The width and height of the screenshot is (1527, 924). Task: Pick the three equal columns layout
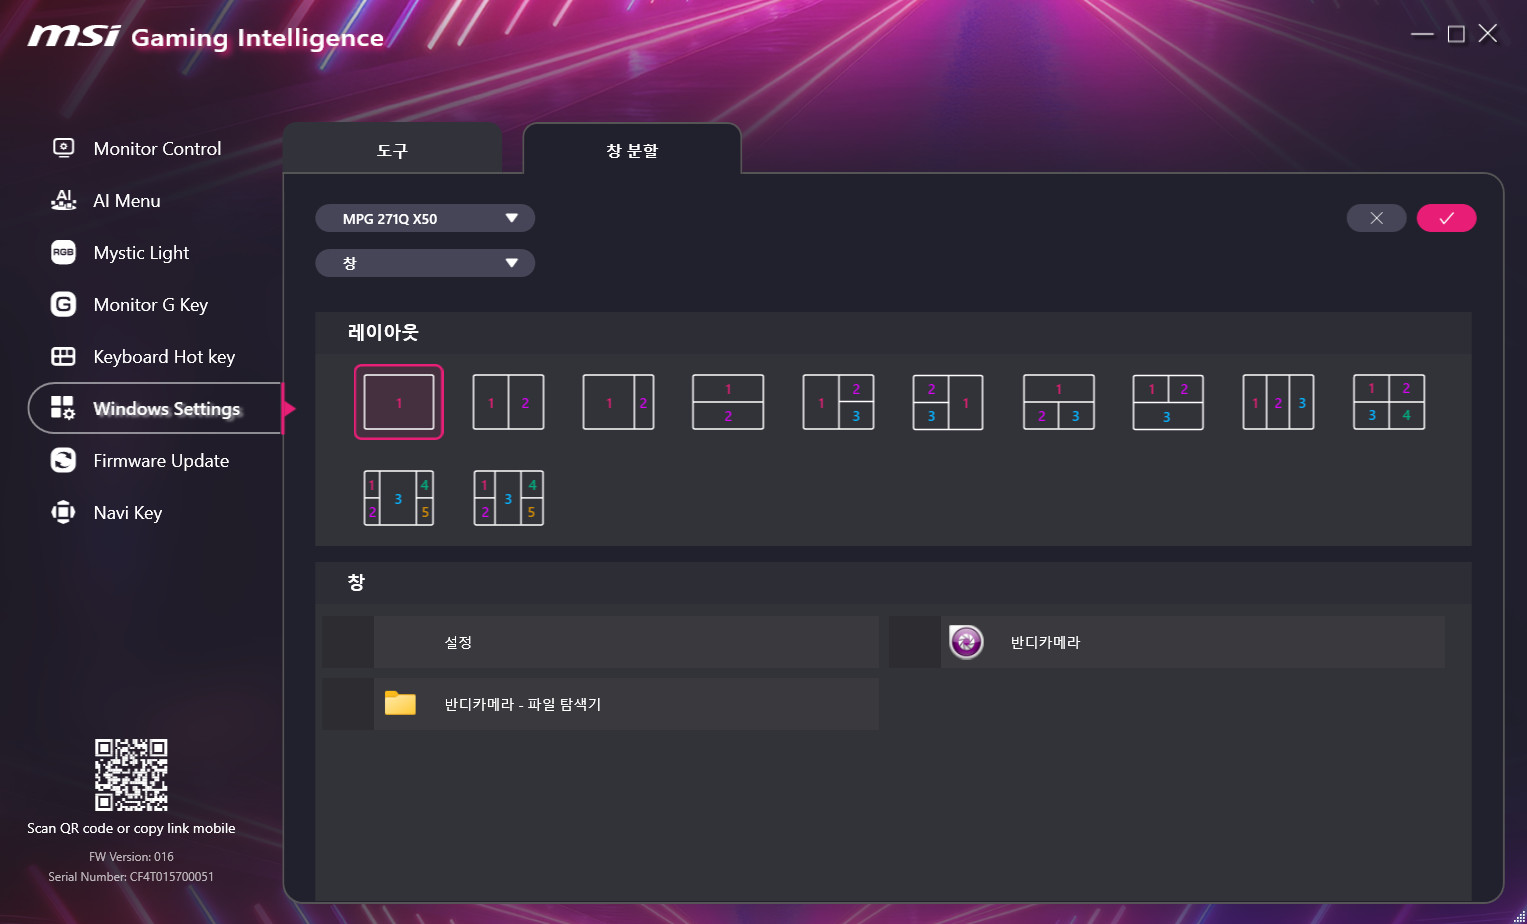pos(1278,402)
